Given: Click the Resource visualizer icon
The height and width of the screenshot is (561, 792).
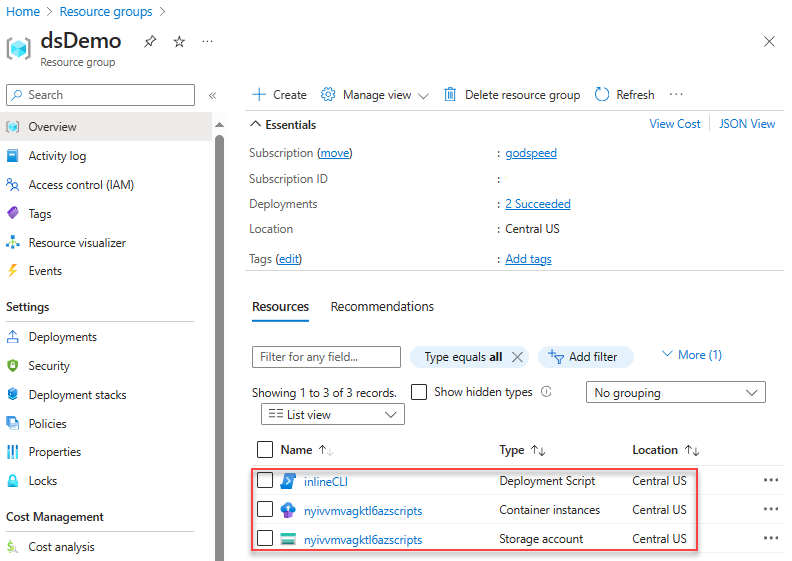Looking at the screenshot, I should coord(13,242).
